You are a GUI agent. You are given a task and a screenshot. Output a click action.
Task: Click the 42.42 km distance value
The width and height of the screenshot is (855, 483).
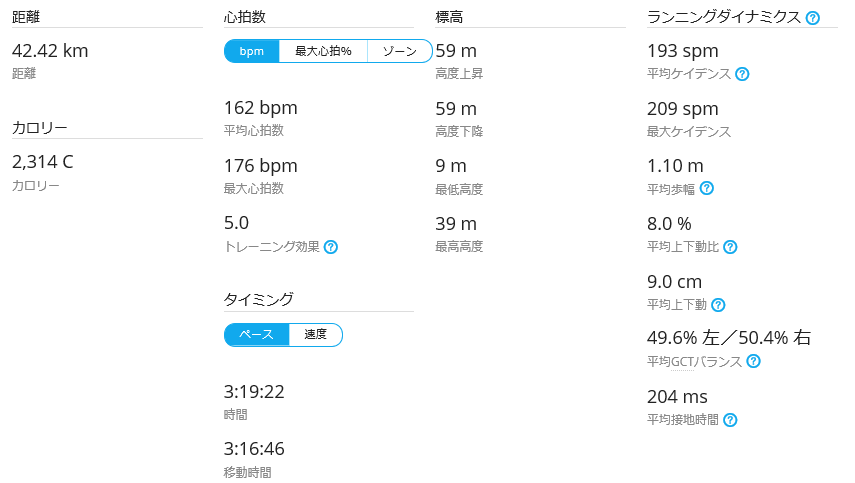click(x=50, y=51)
